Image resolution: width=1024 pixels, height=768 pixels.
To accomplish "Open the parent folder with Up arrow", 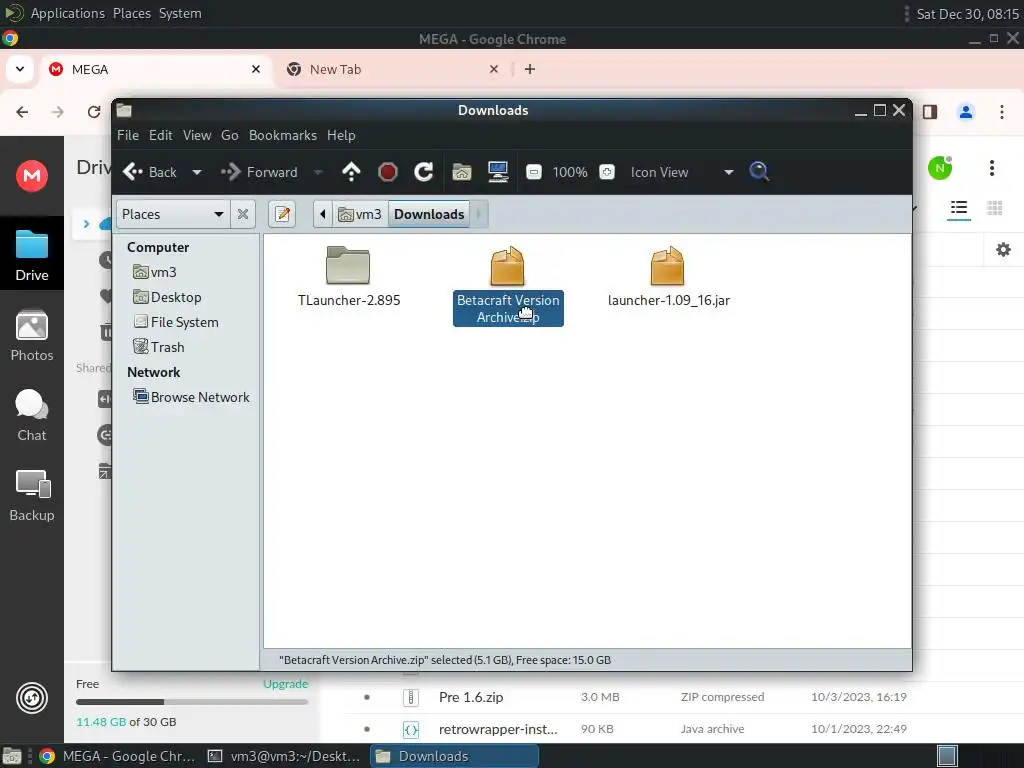I will (x=351, y=172).
